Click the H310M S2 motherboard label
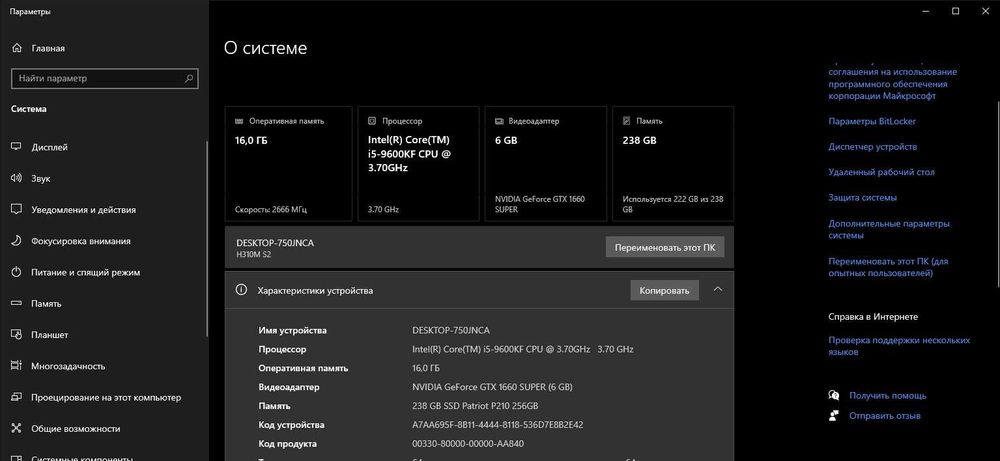Viewport: 1000px width, 461px height. 254,255
